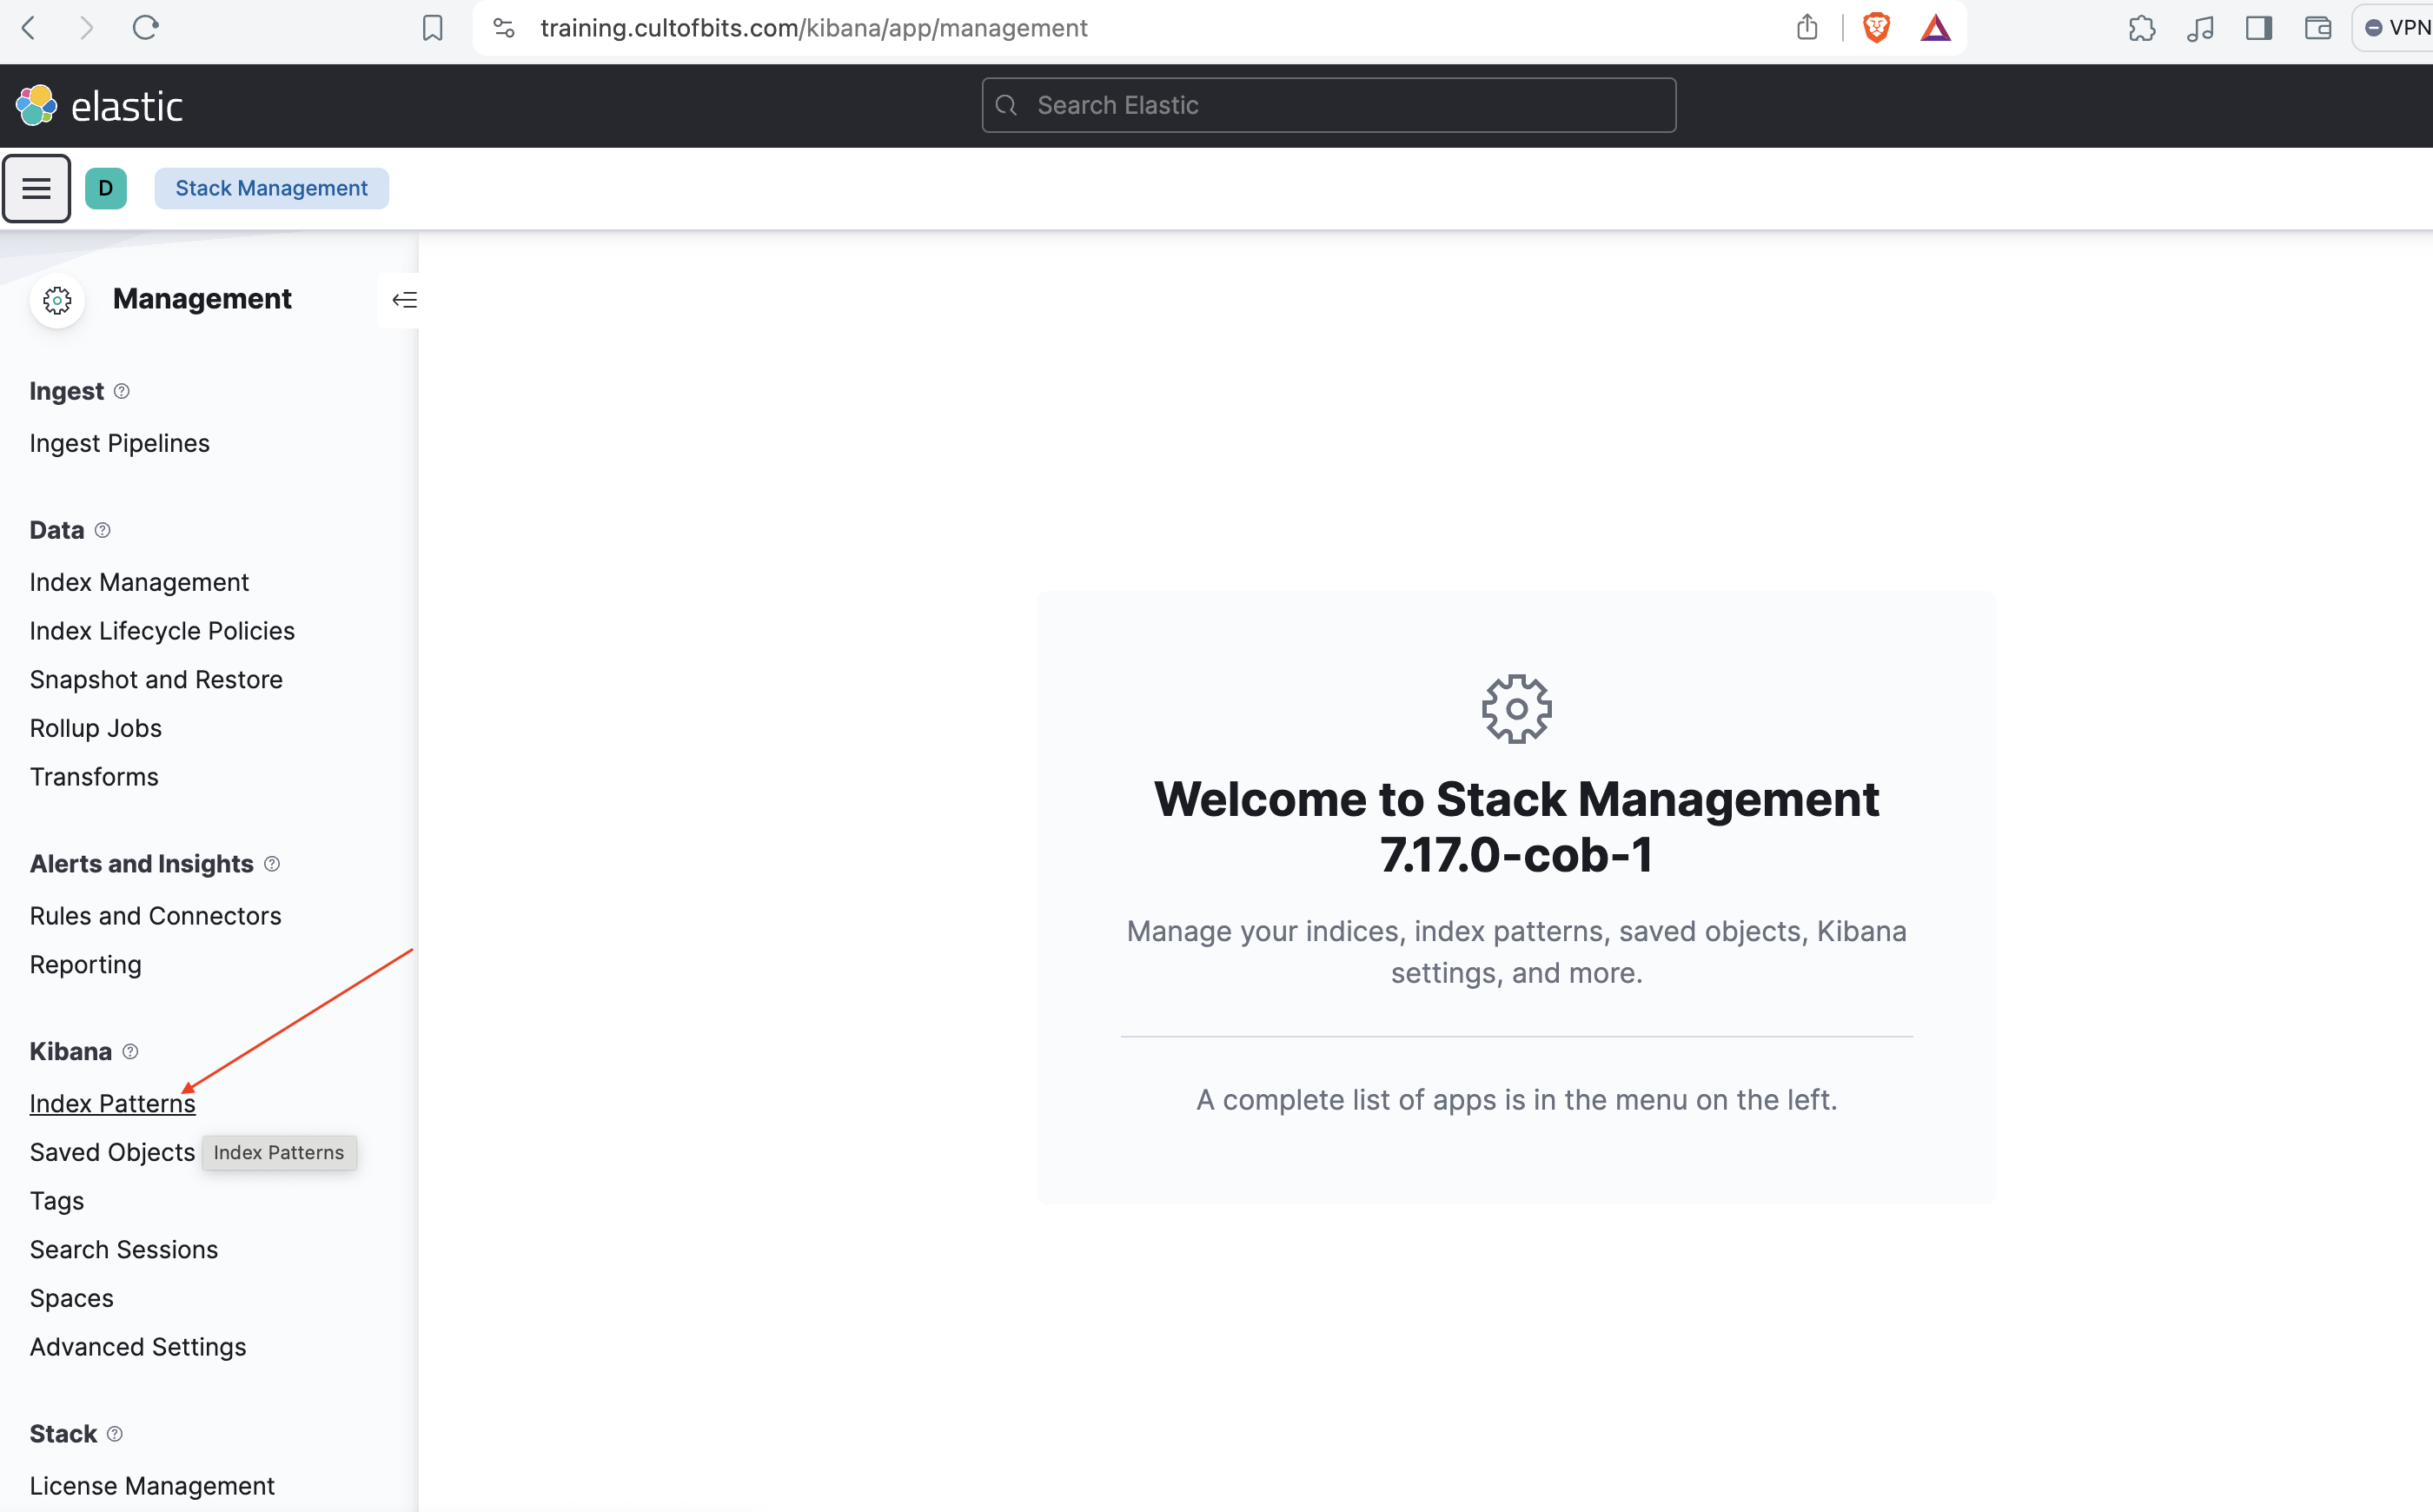Click the browser address bar URL
The width and height of the screenshot is (2433, 1512).
(x=813, y=28)
